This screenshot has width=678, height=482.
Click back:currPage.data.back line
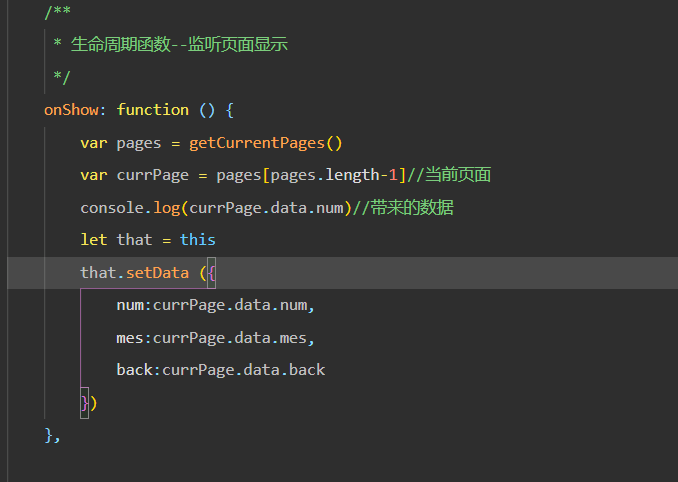tap(221, 370)
